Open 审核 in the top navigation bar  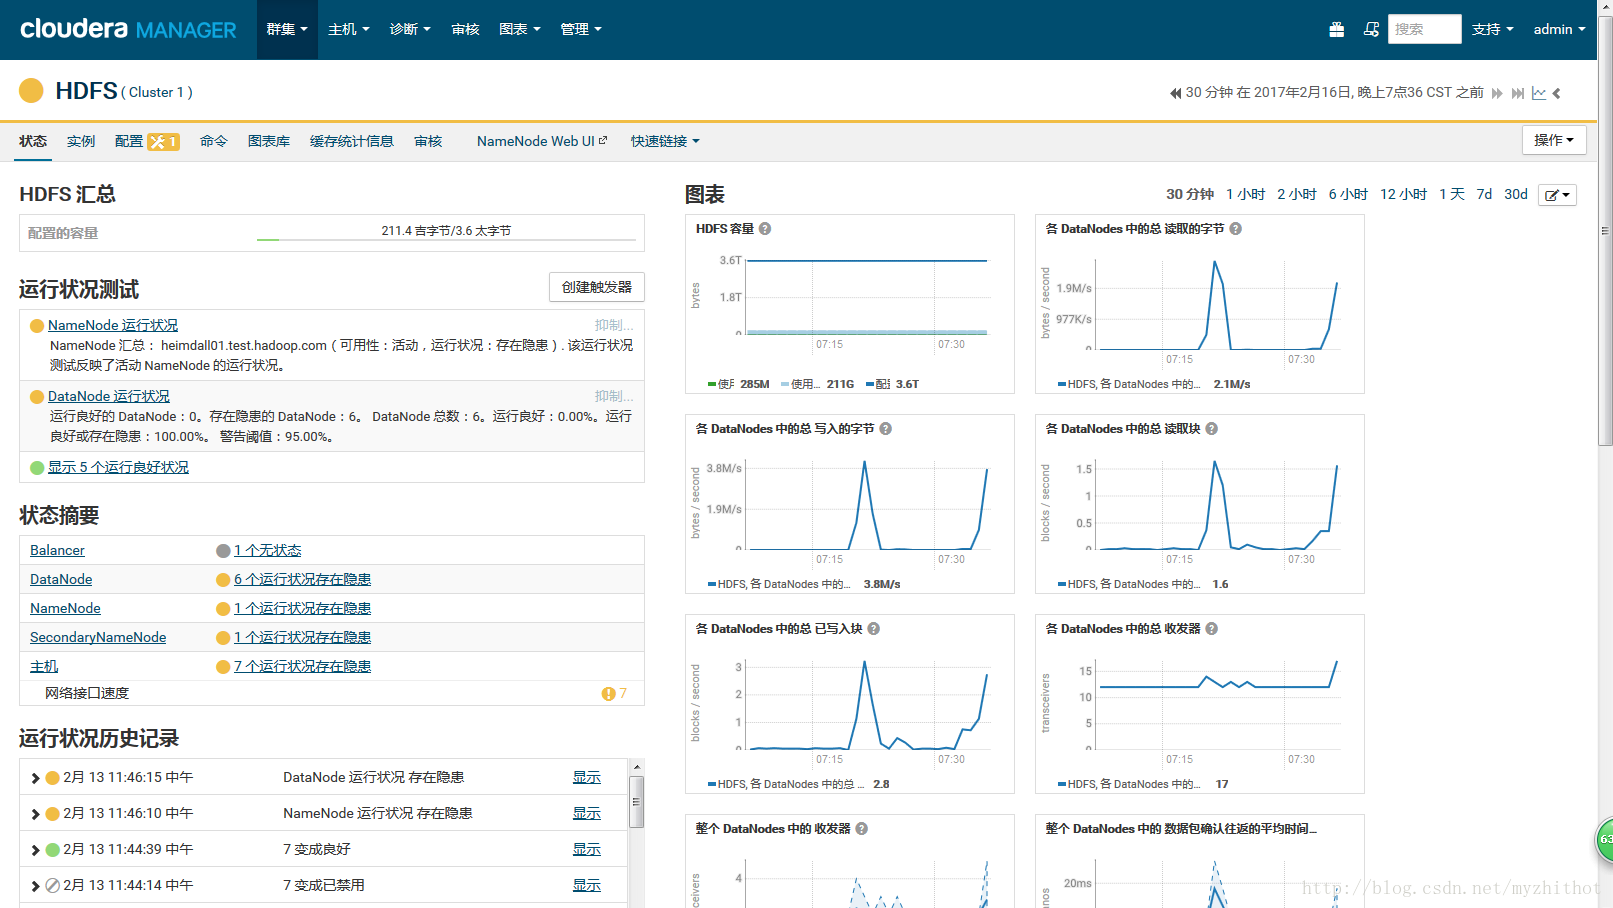click(x=465, y=30)
